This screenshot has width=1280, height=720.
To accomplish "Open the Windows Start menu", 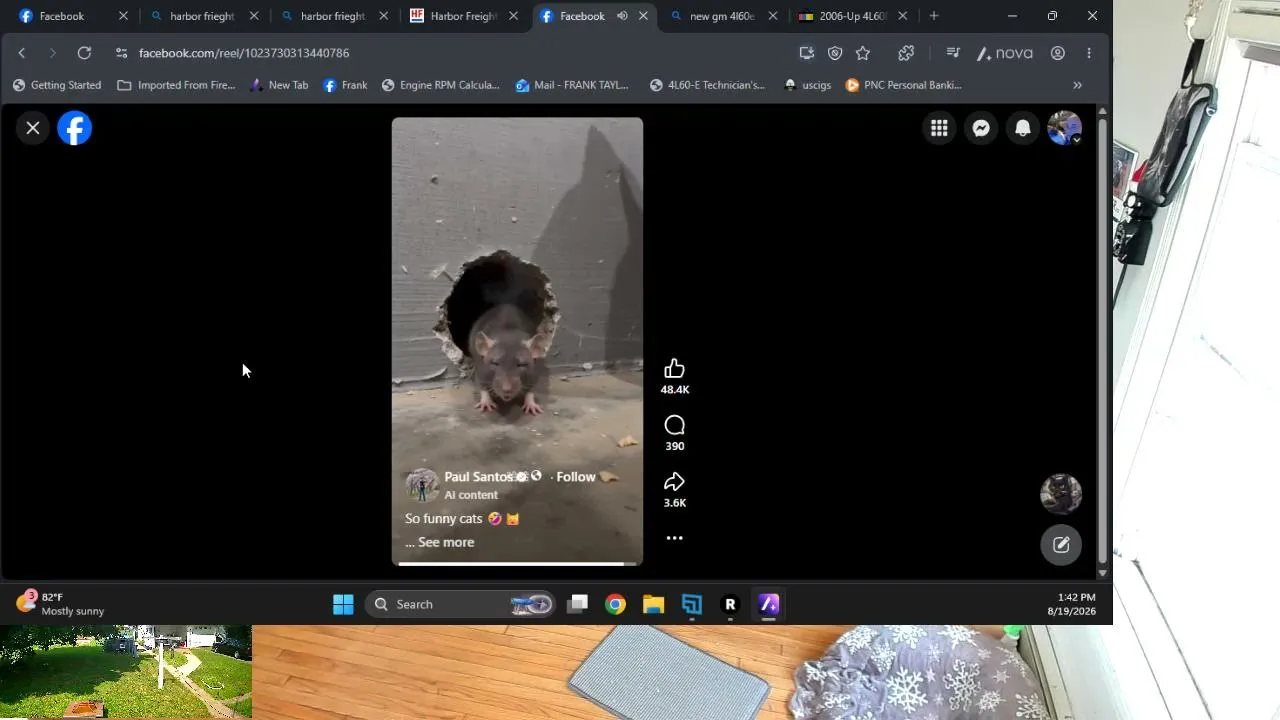I will click(x=343, y=604).
